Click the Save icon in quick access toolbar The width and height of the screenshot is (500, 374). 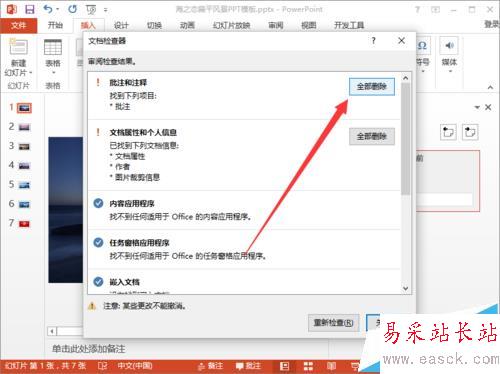pos(30,9)
